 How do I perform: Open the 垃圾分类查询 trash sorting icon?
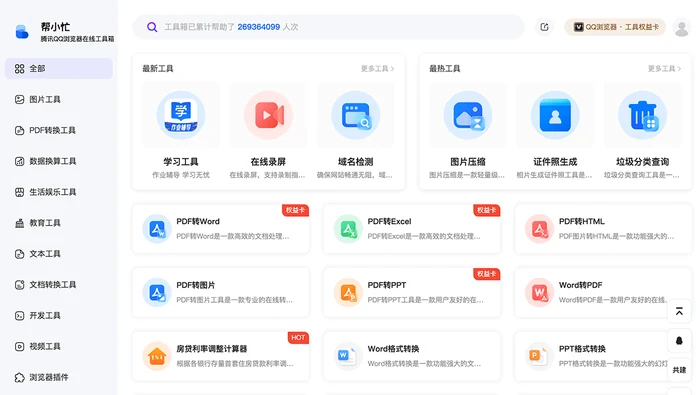[x=643, y=115]
